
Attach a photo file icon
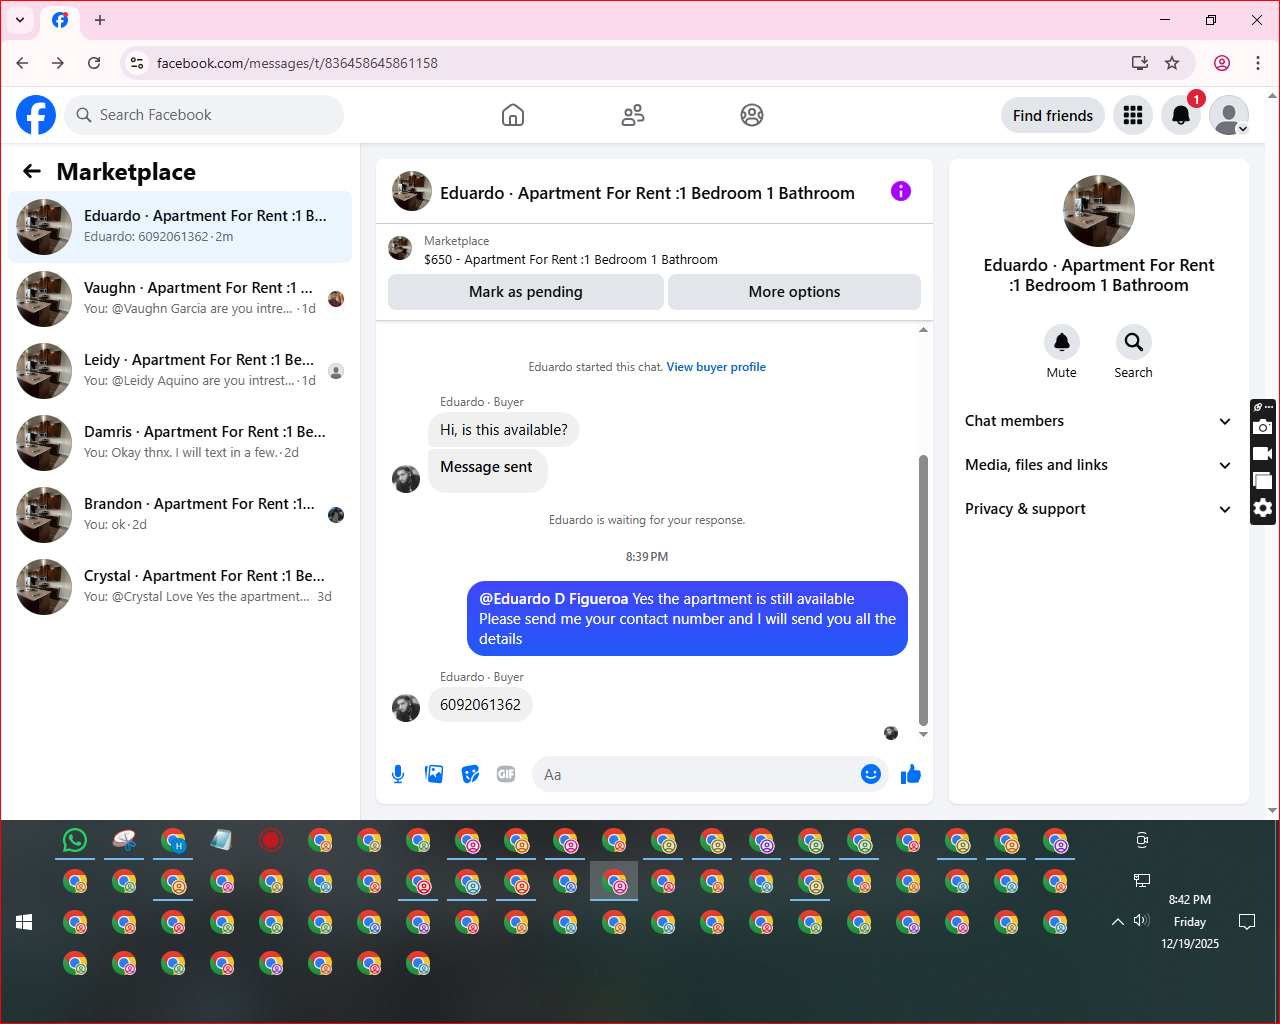434,774
